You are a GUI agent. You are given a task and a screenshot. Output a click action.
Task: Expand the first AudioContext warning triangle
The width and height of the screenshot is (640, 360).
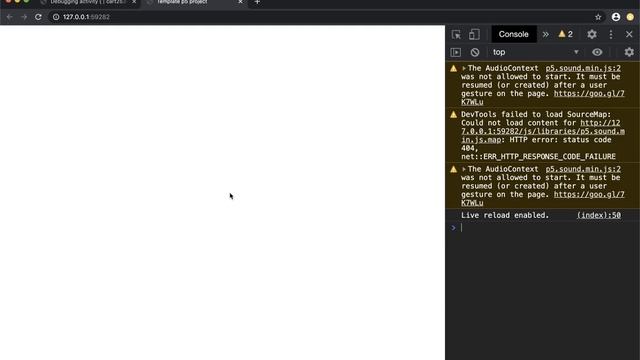point(464,68)
